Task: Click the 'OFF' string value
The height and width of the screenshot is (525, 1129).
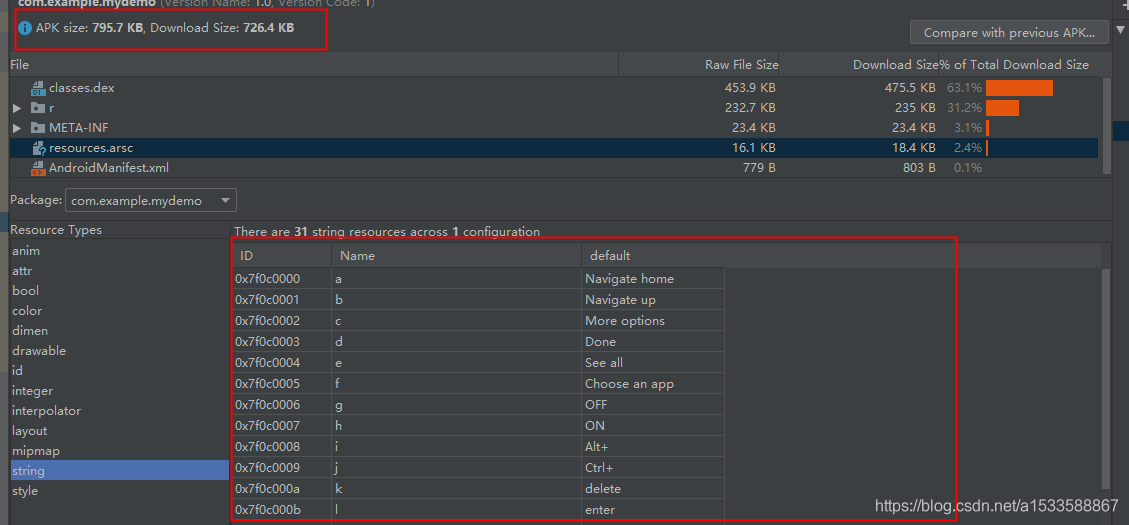Action: [x=596, y=405]
